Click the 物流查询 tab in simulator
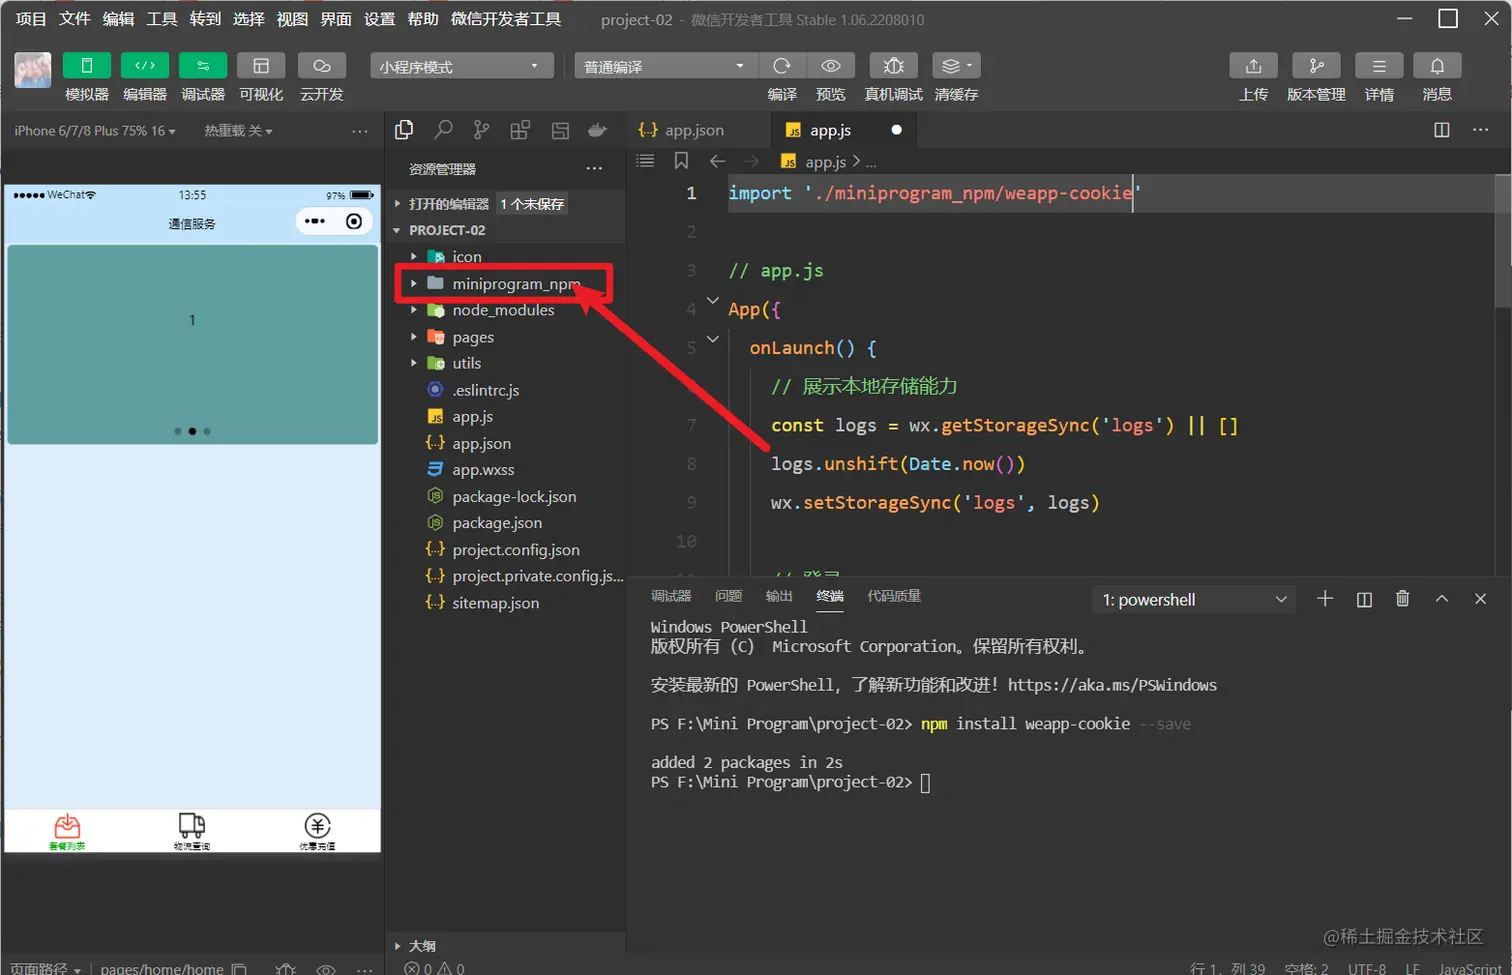Image resolution: width=1512 pixels, height=975 pixels. (192, 831)
